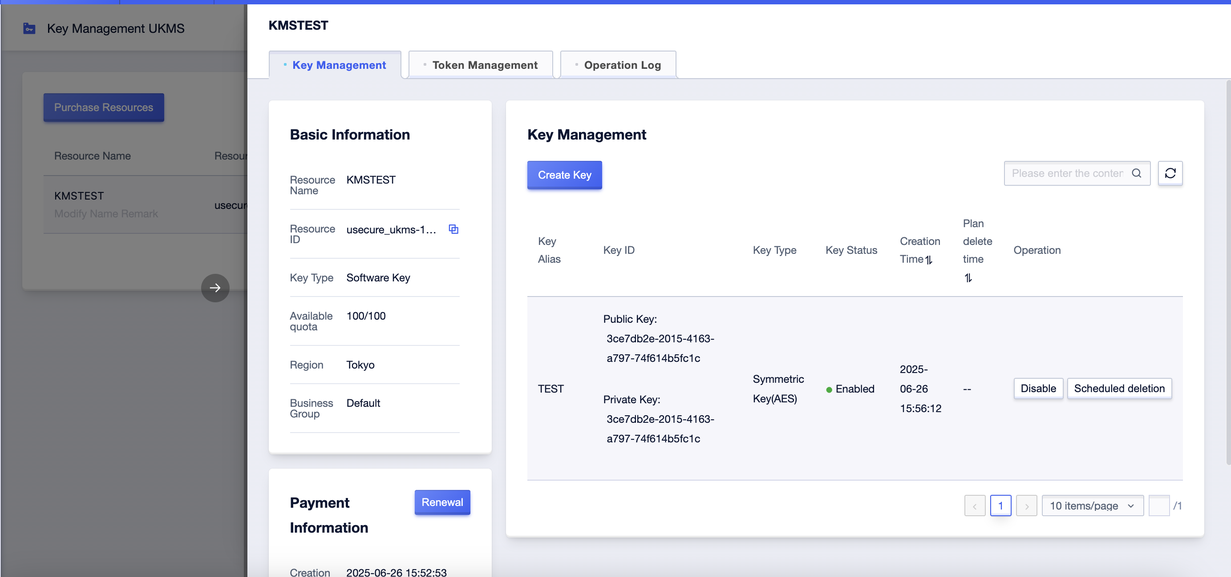The height and width of the screenshot is (577, 1231).
Task: Open the Operation Log tab
Action: (618, 65)
